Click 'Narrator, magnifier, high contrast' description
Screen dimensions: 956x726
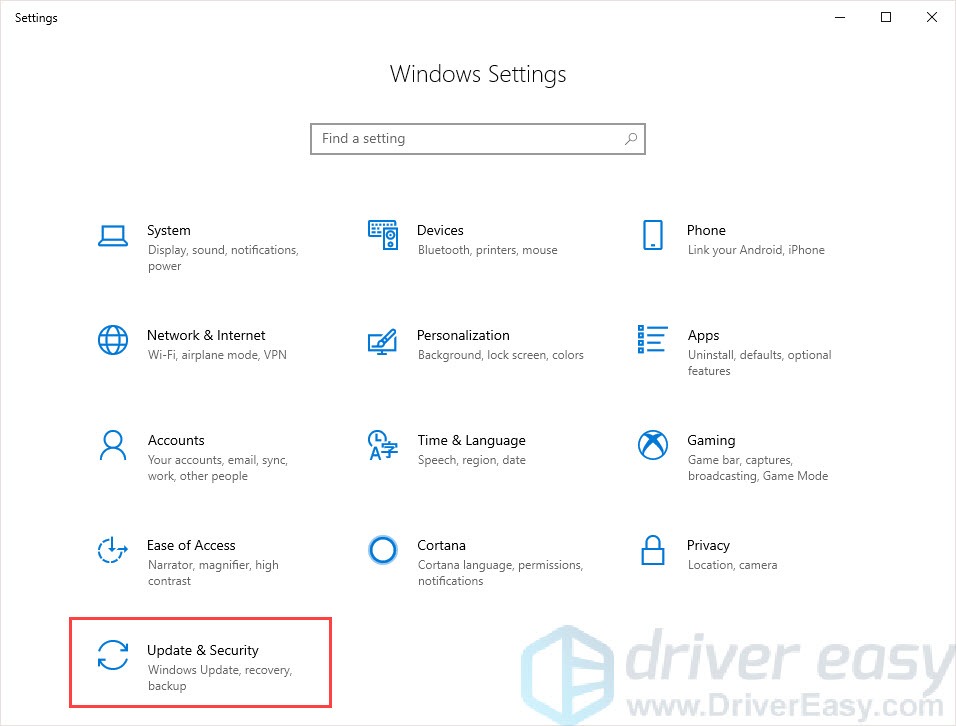coord(213,572)
